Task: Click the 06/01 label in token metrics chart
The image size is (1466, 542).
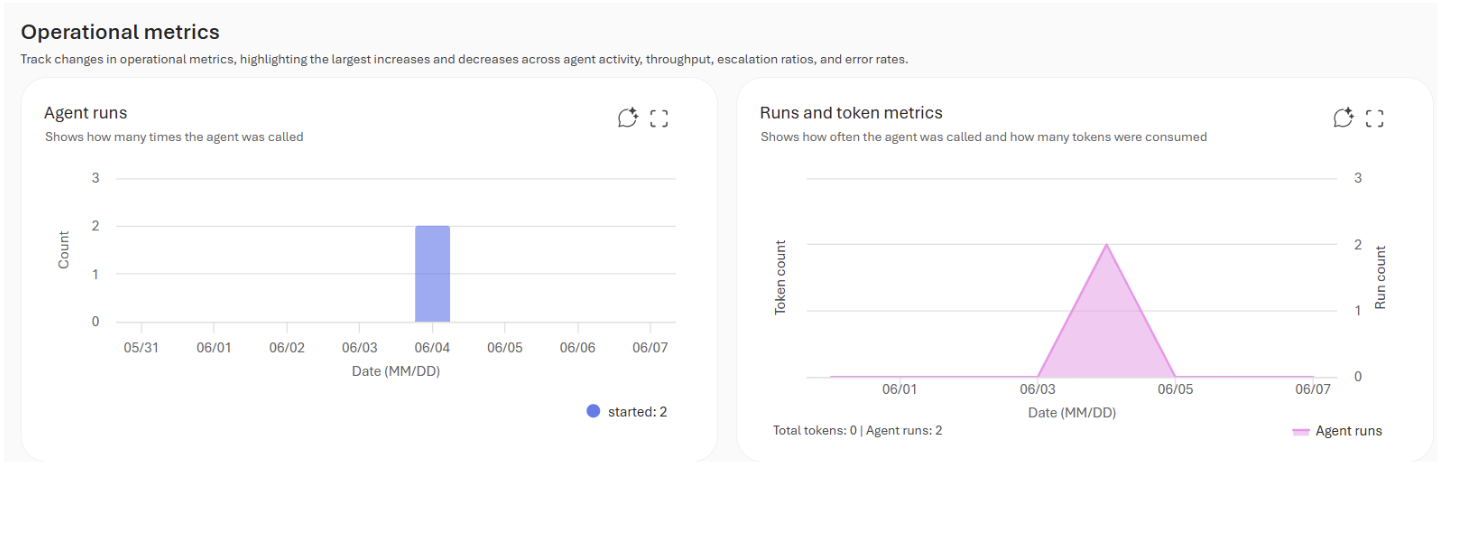Action: click(x=899, y=390)
